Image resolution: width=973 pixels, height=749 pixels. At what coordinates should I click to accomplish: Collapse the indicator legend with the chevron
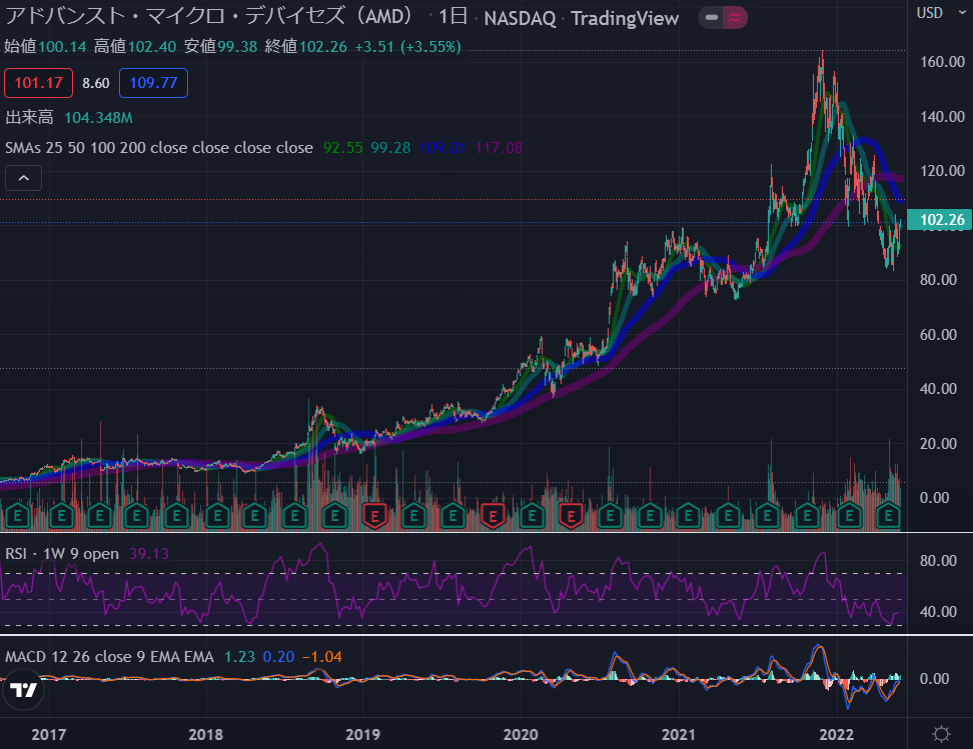click(24, 178)
